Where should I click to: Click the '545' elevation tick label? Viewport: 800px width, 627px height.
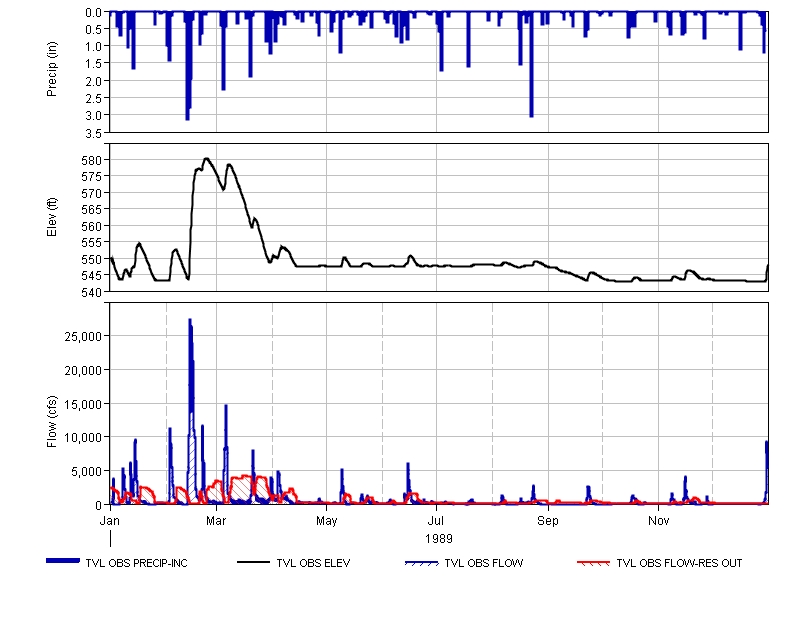(92, 275)
